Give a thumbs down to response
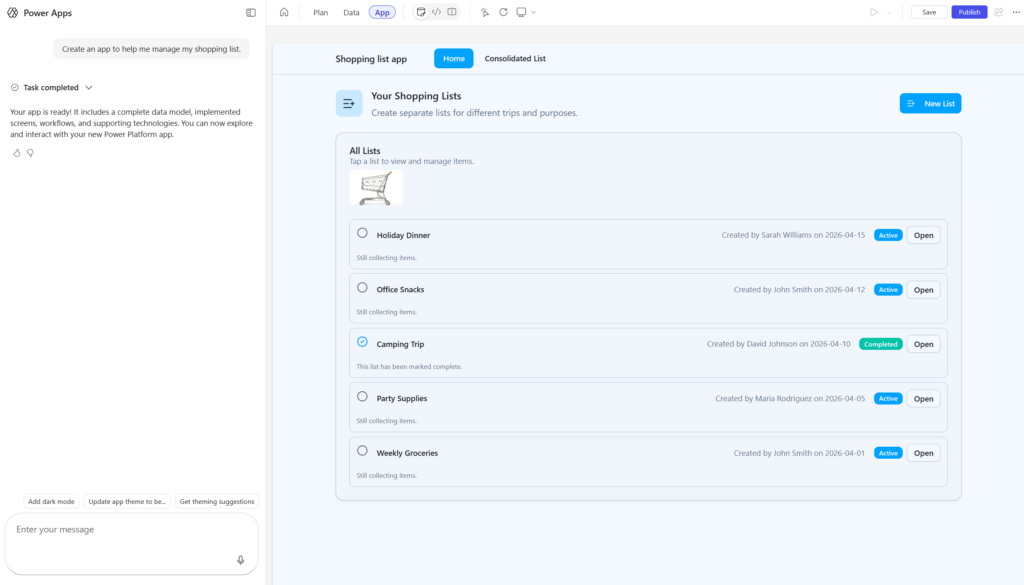 [x=30, y=153]
